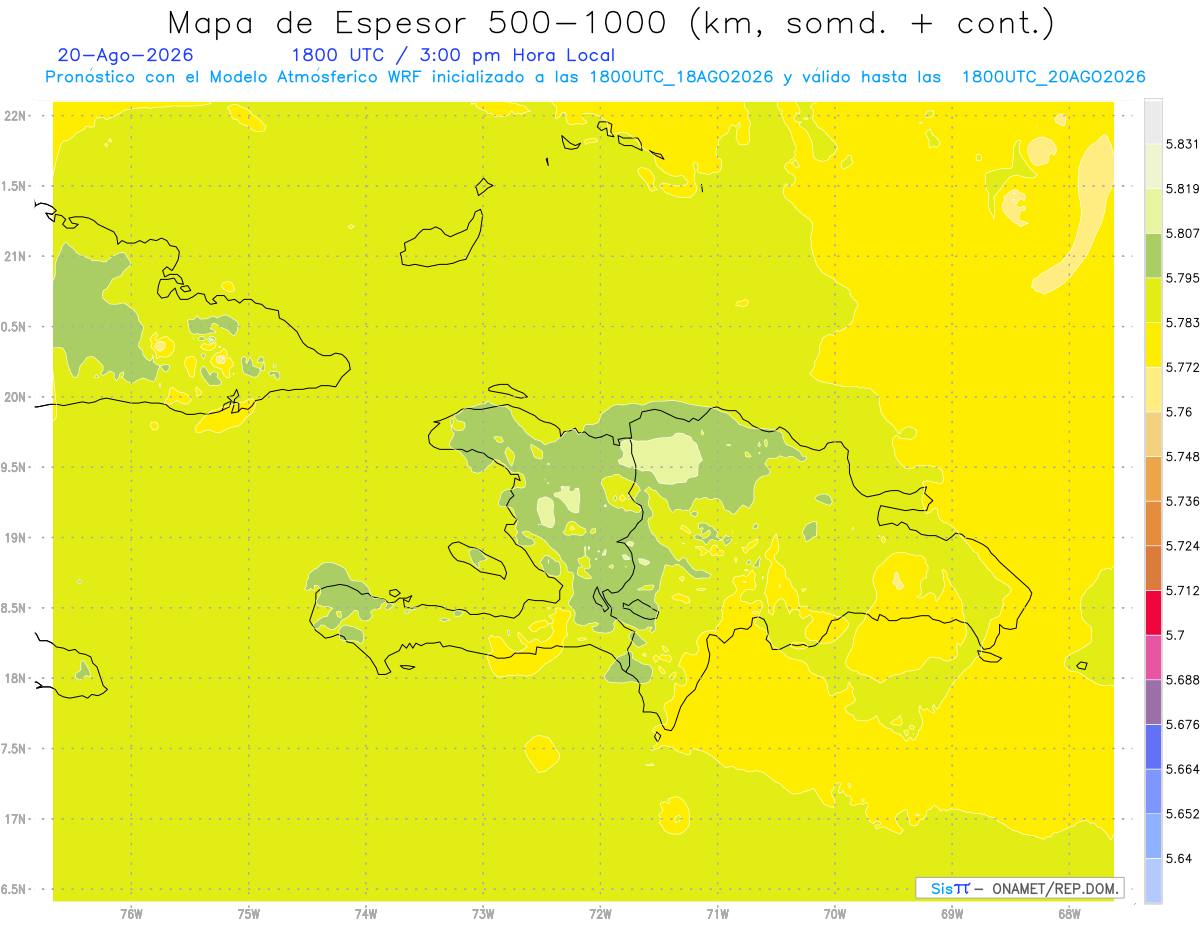Click the 18N latitude label
Viewport: 1200px width, 927px height.
[x=16, y=678]
